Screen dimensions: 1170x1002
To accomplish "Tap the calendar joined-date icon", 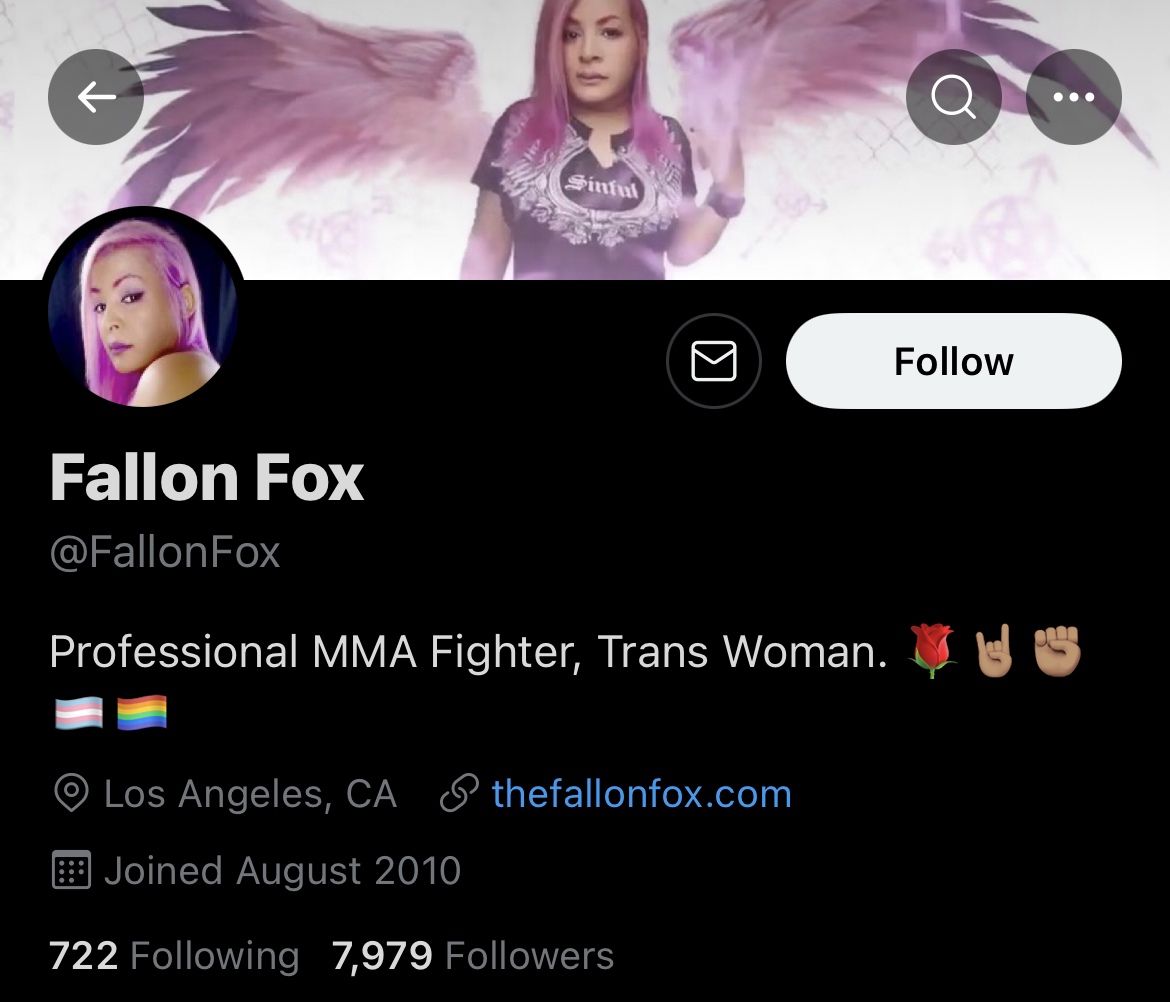I will tap(72, 870).
